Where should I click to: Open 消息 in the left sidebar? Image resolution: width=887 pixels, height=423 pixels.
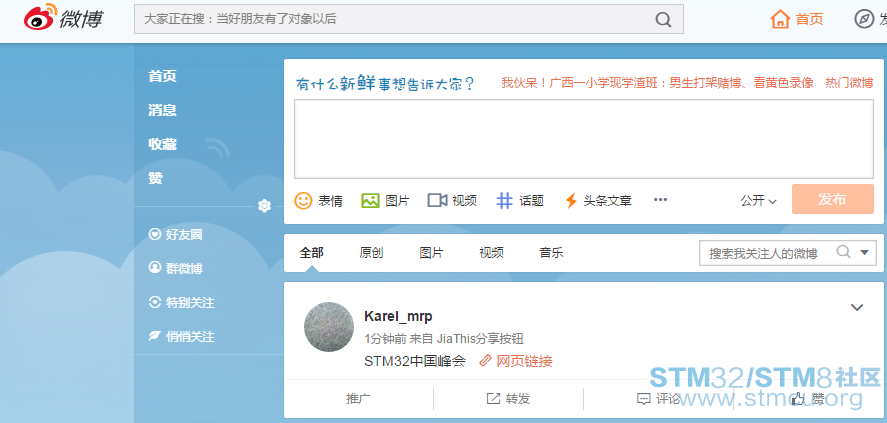(162, 110)
